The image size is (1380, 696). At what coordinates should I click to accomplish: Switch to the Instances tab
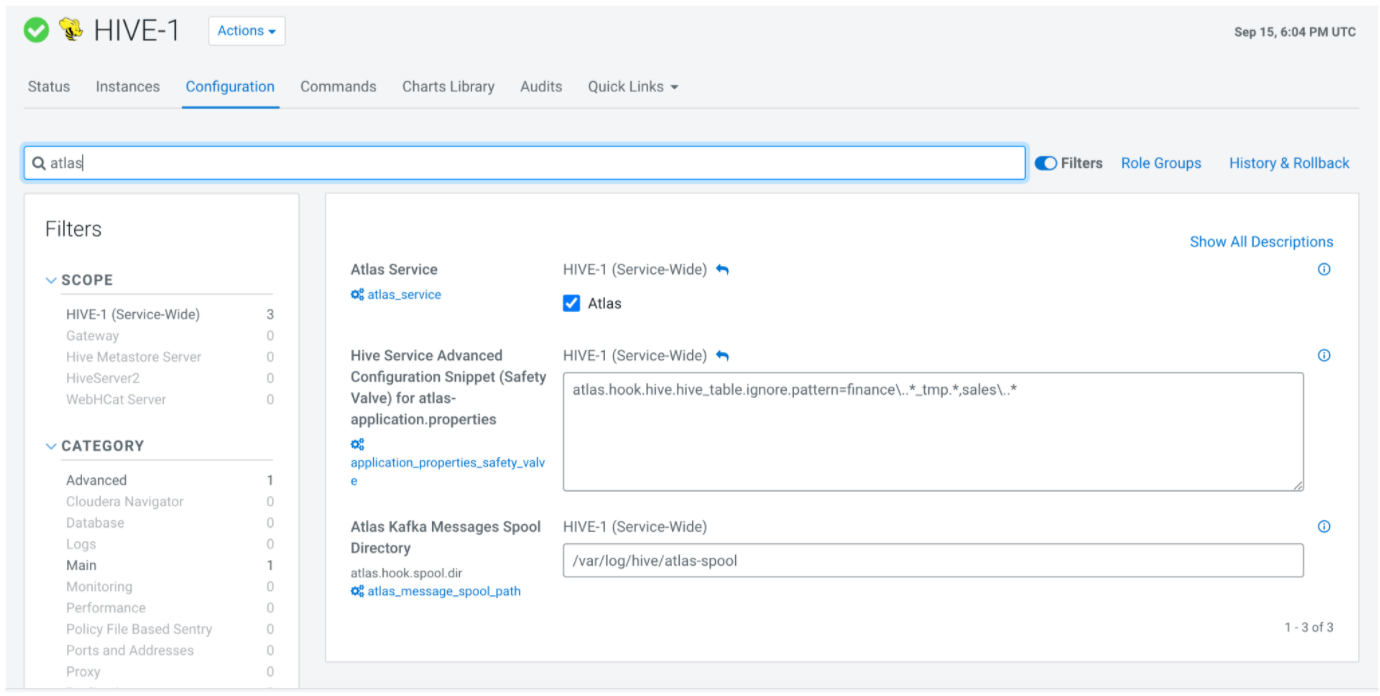click(x=127, y=87)
